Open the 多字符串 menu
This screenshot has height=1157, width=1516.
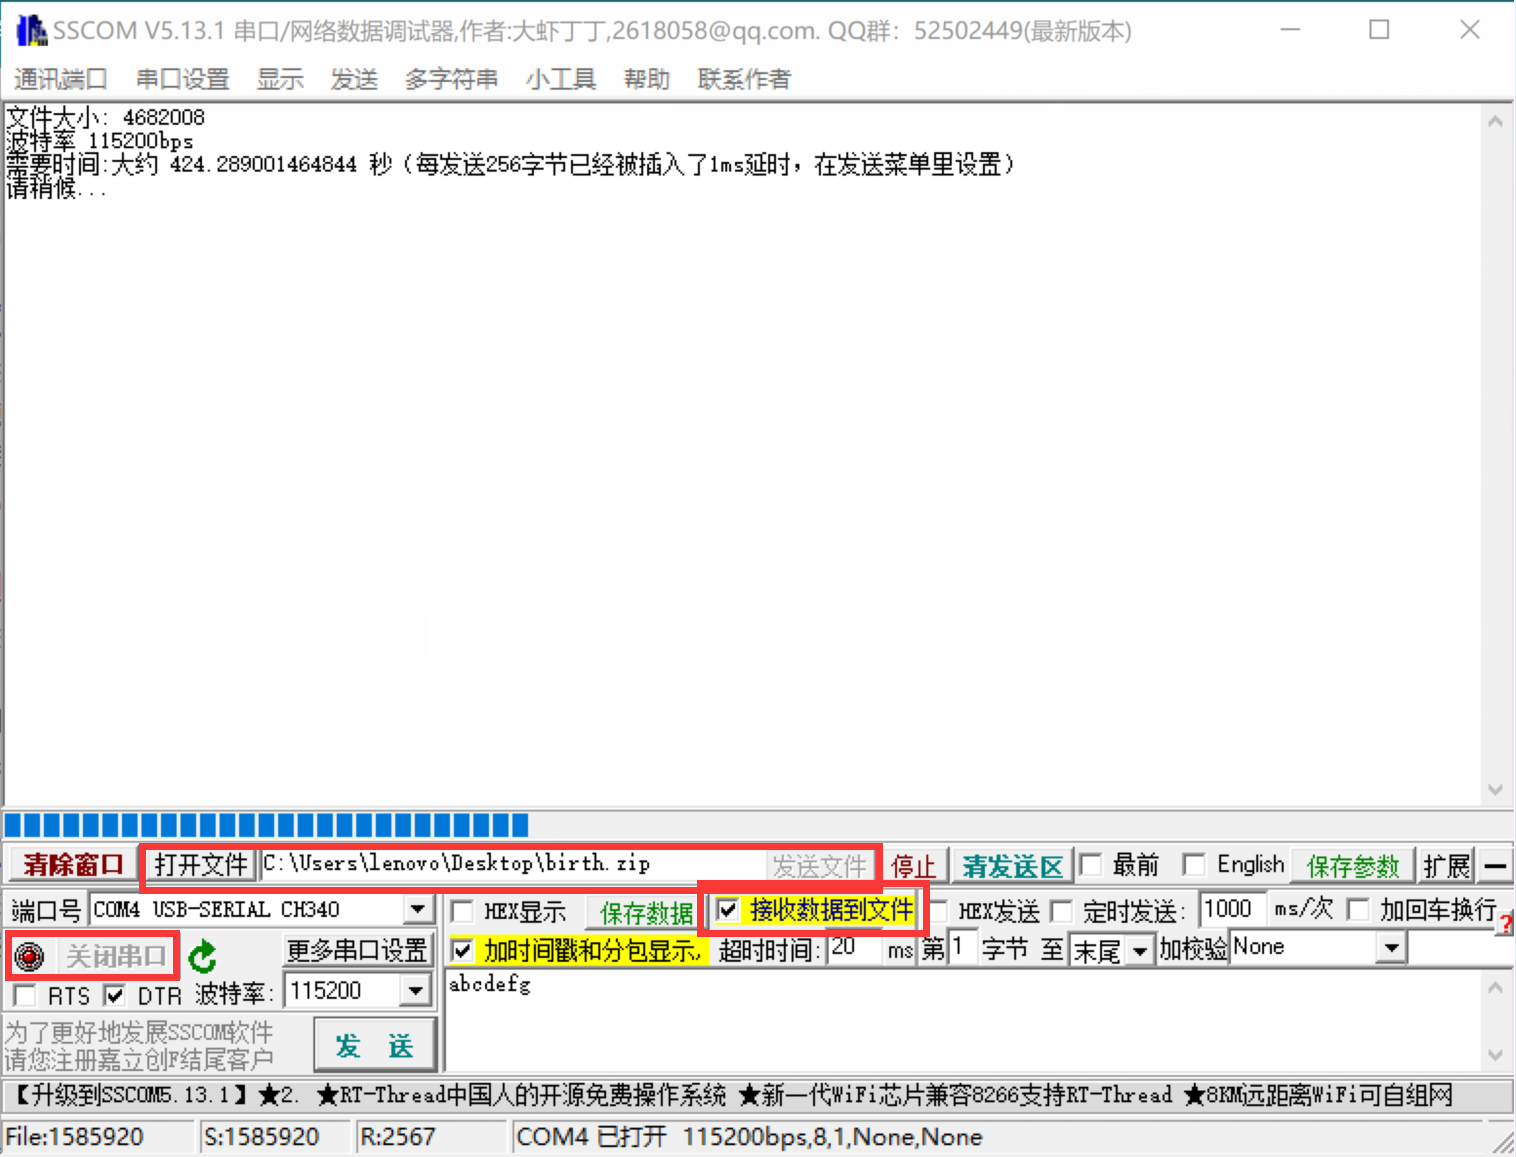451,79
